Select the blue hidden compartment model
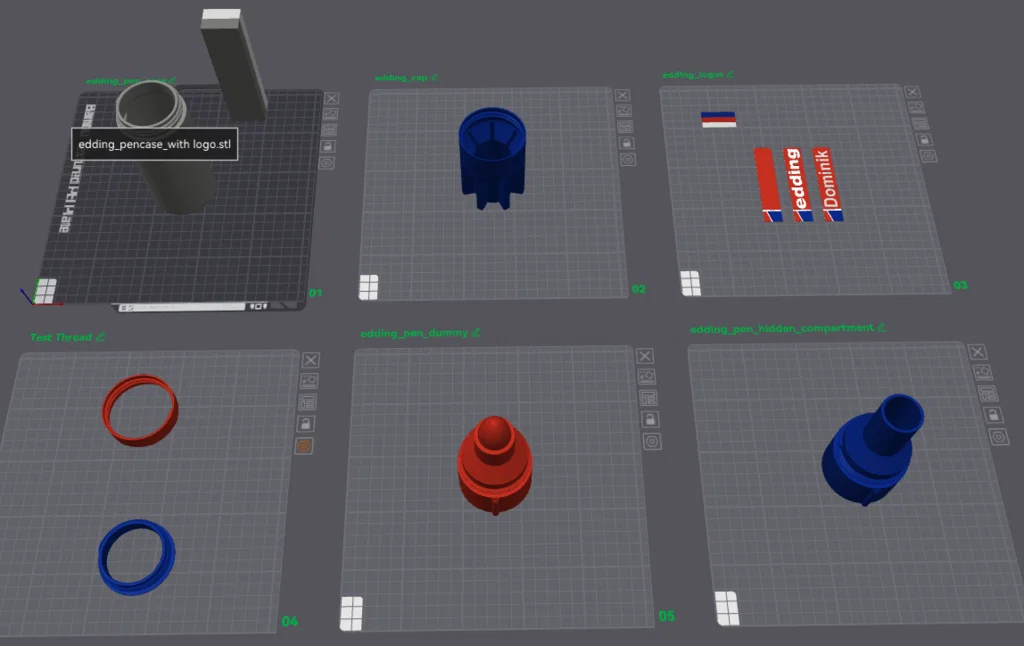 (872, 449)
